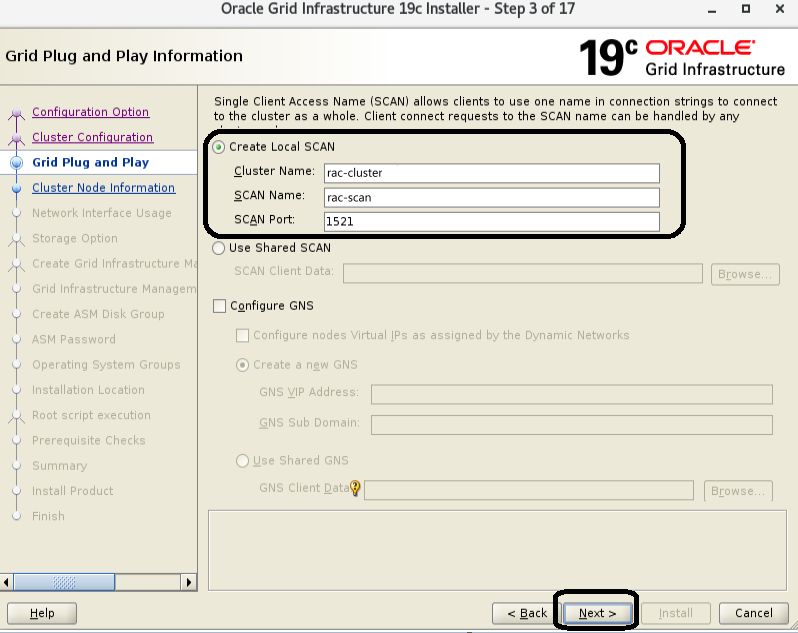The width and height of the screenshot is (798, 633).
Task: Select the Use Shared SCAN option
Action: pyautogui.click(x=220, y=248)
